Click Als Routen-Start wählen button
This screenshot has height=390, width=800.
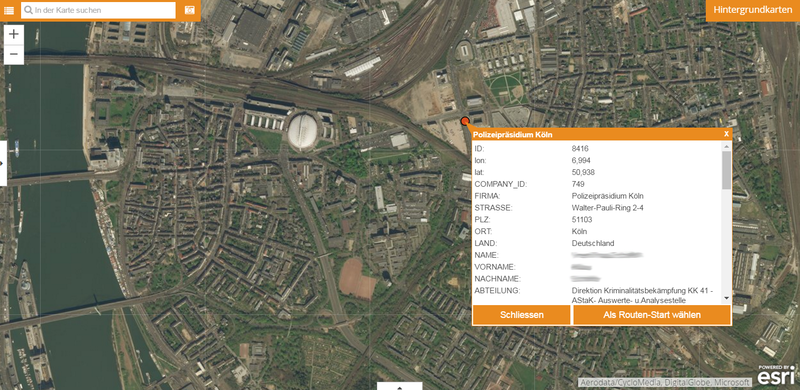pos(652,315)
